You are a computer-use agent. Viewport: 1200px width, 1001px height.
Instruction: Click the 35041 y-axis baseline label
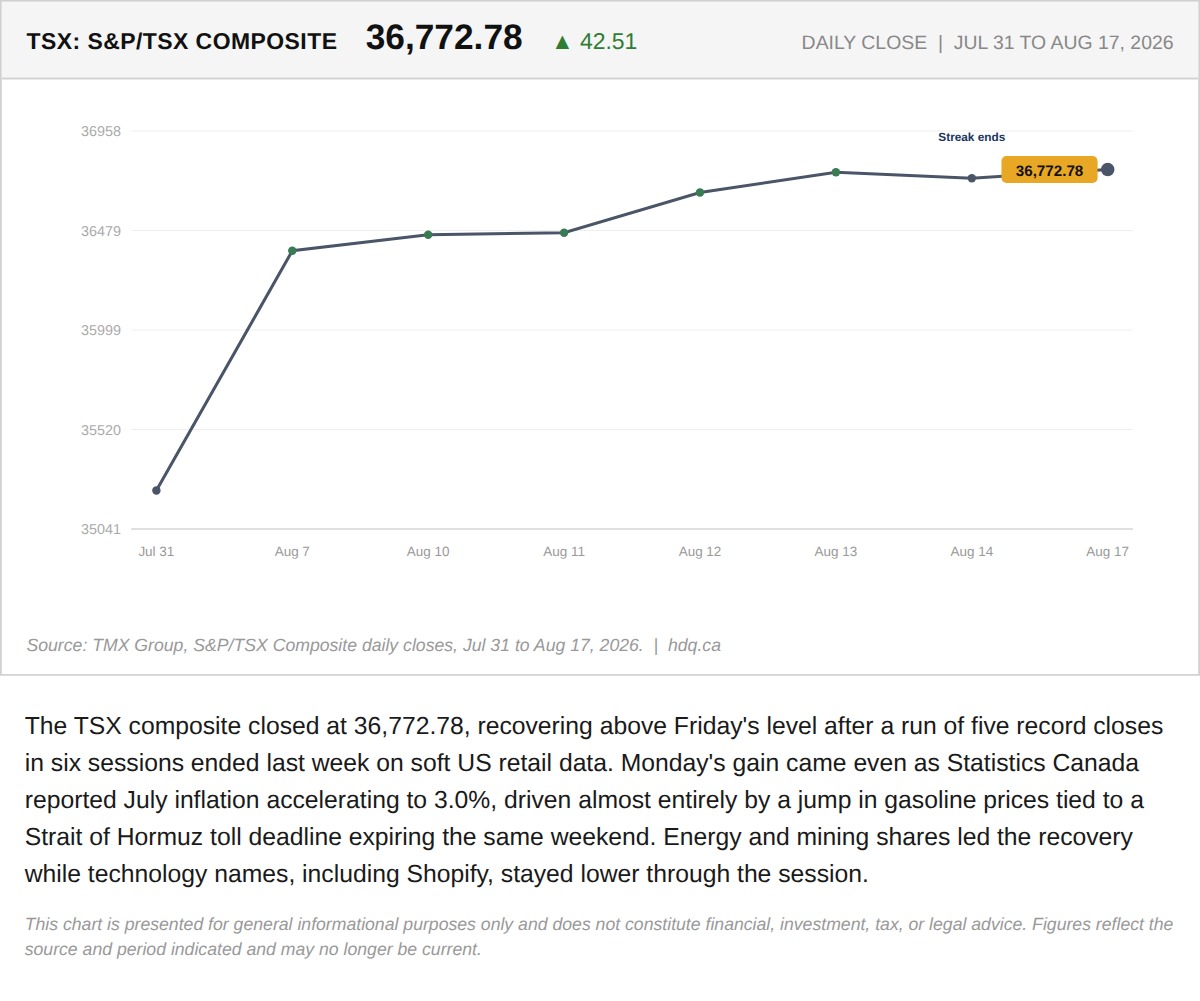coord(101,529)
